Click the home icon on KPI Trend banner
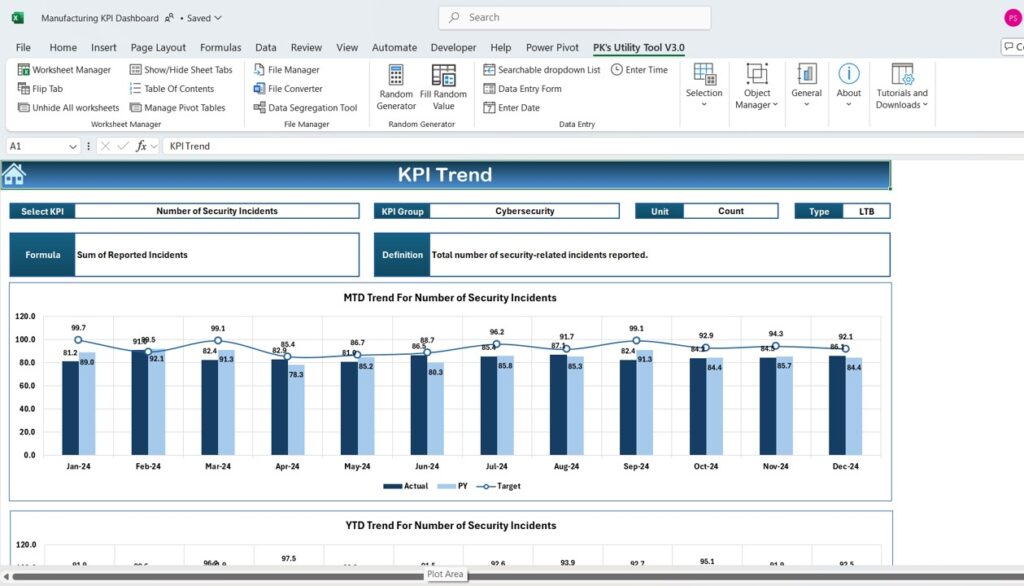 pyautogui.click(x=14, y=174)
